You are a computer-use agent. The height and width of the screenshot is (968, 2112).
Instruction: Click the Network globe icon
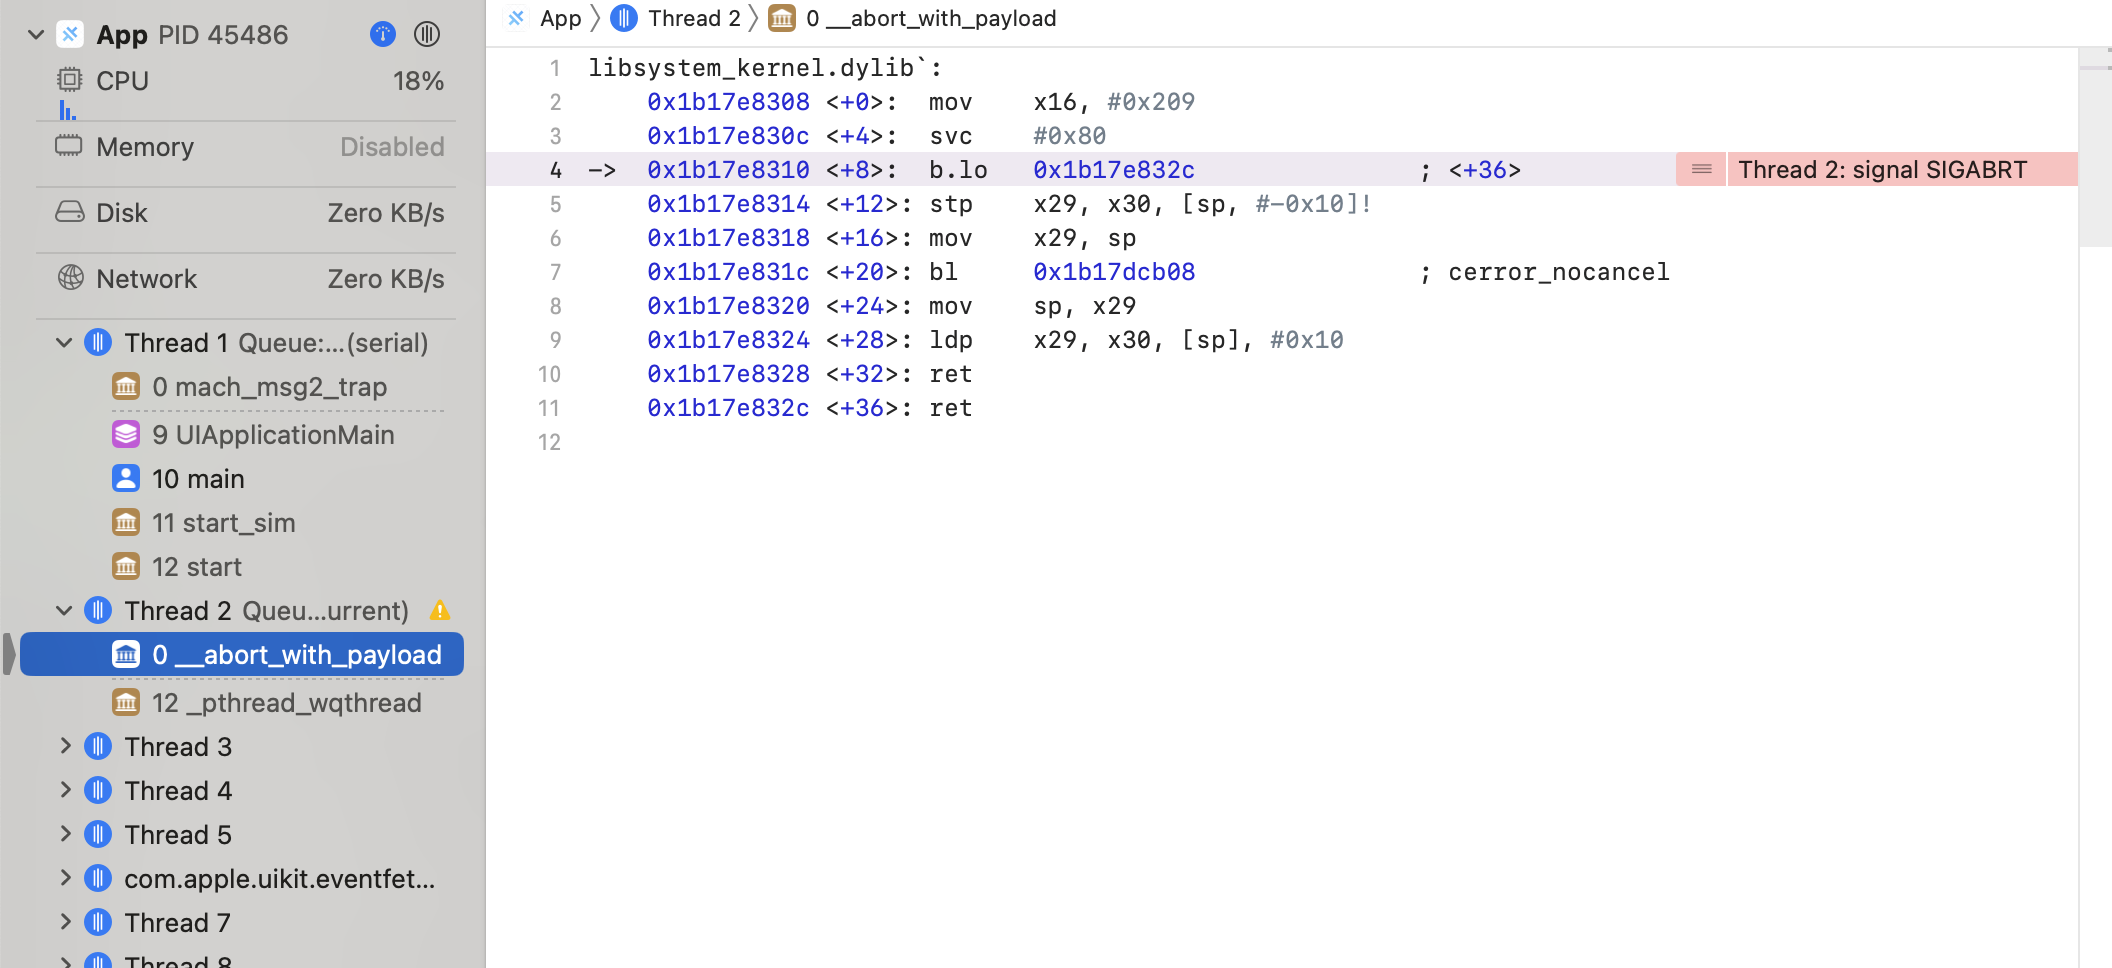pos(70,277)
